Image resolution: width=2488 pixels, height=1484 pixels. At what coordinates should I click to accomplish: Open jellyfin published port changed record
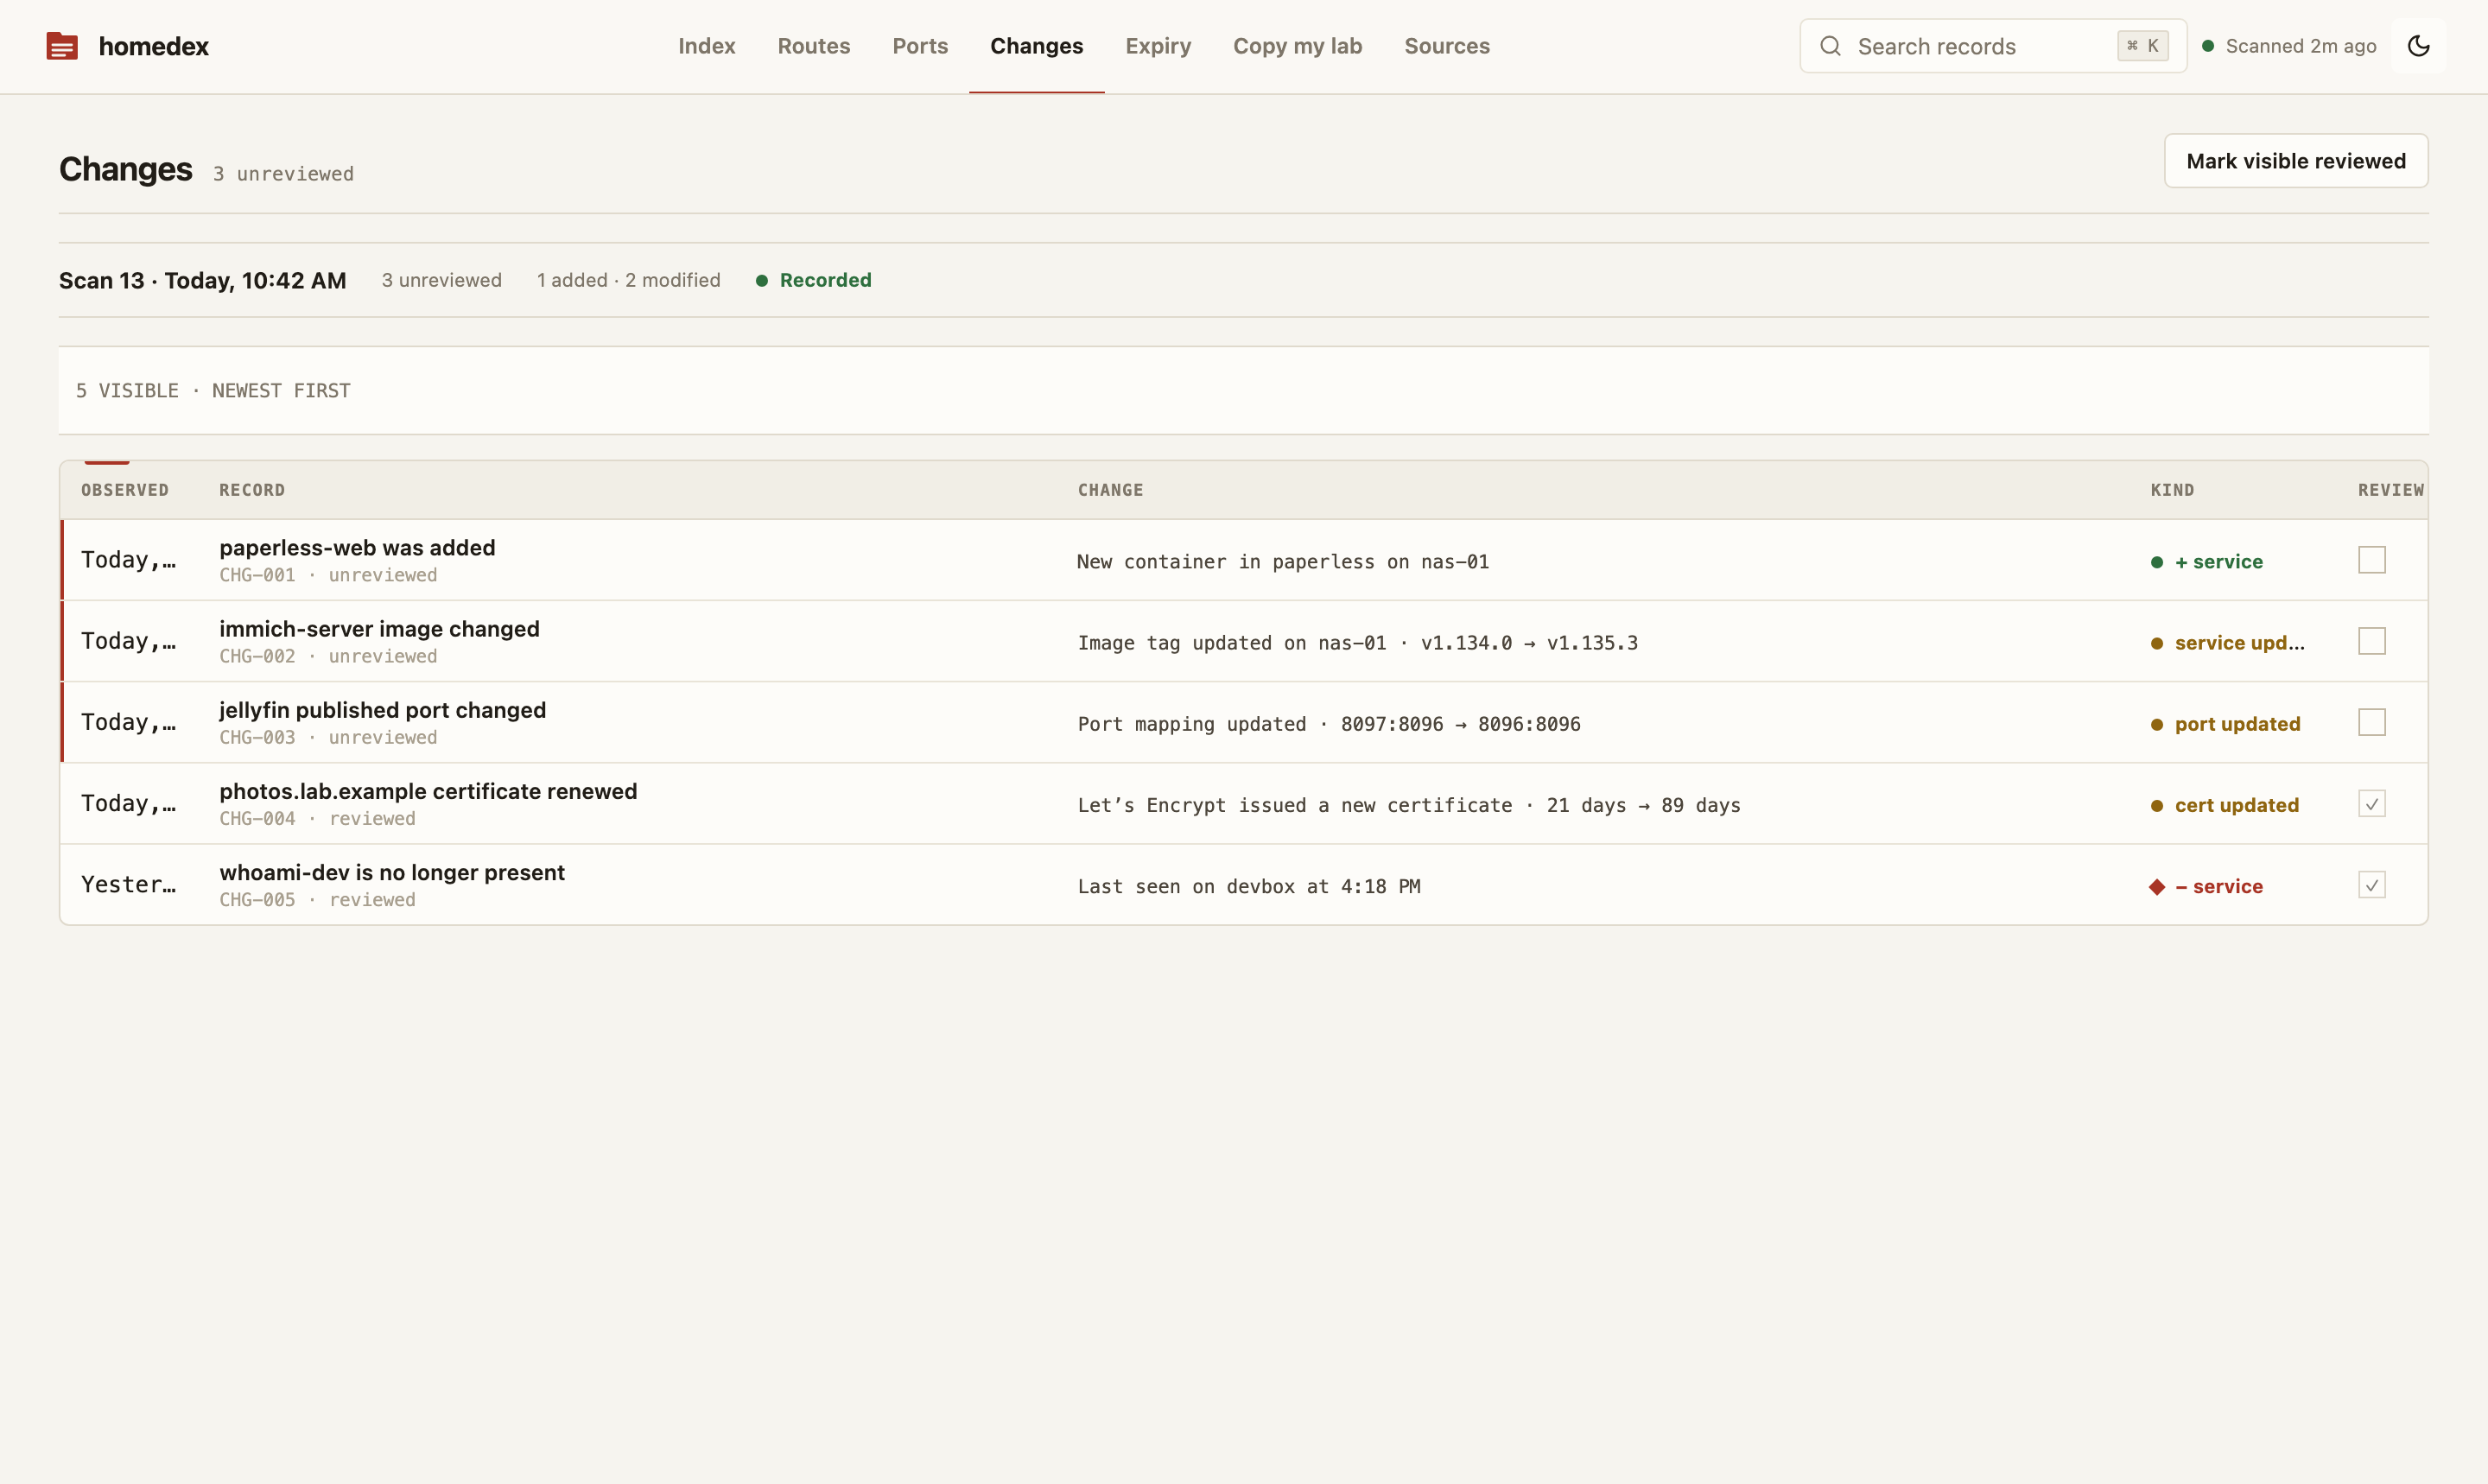(x=382, y=710)
